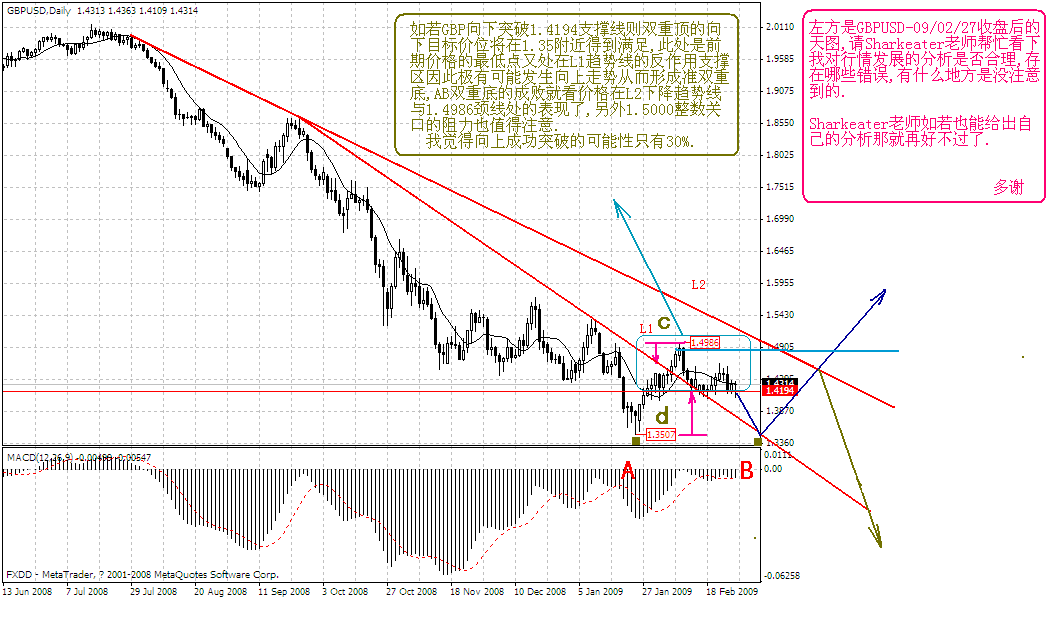Click the black 1.4314 current price tag
Viewport: 1049px width, 629px height.
(779, 382)
